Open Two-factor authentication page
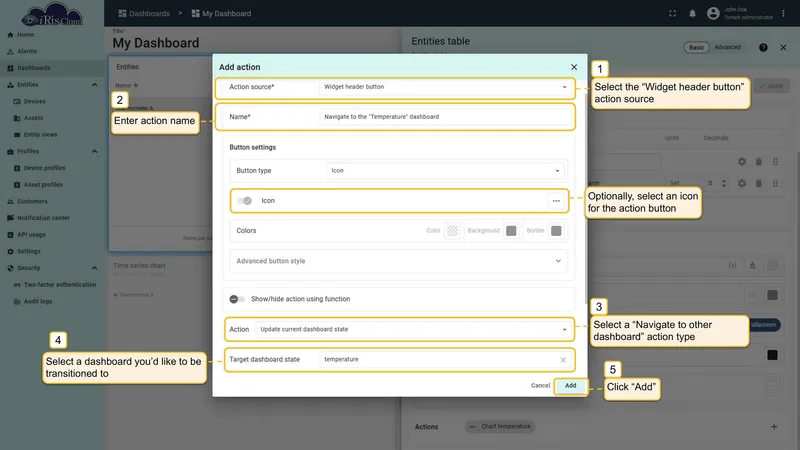This screenshot has width=800, height=450. [60, 285]
